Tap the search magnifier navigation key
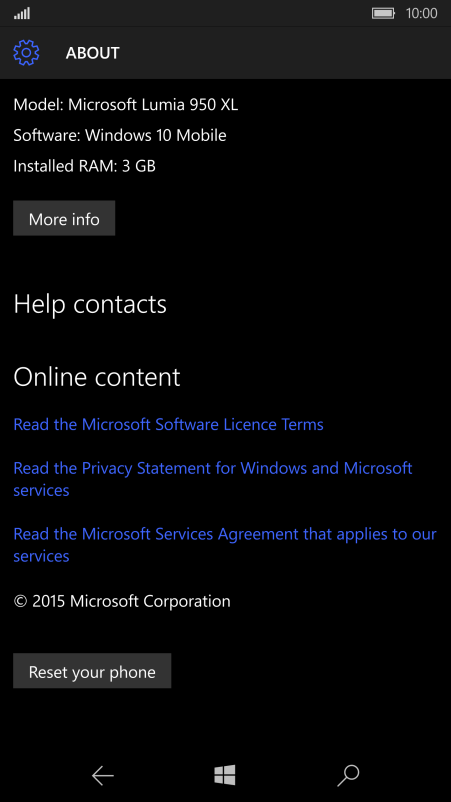451x802 pixels. pyautogui.click(x=348, y=775)
